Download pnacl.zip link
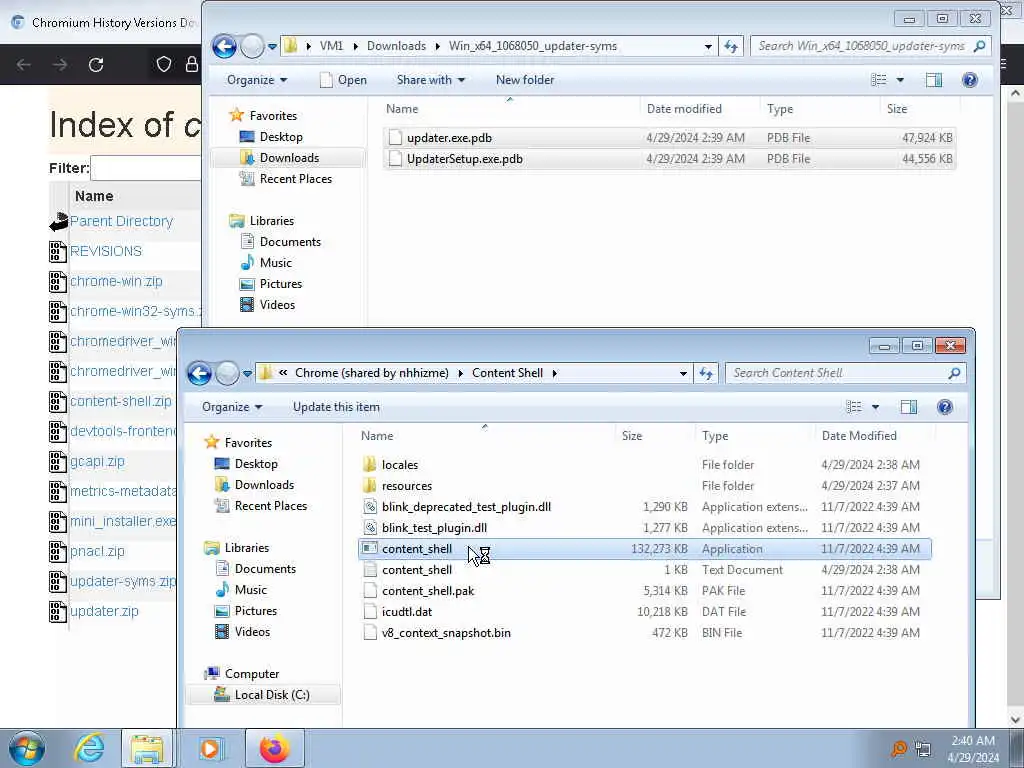This screenshot has width=1024, height=768. click(97, 551)
